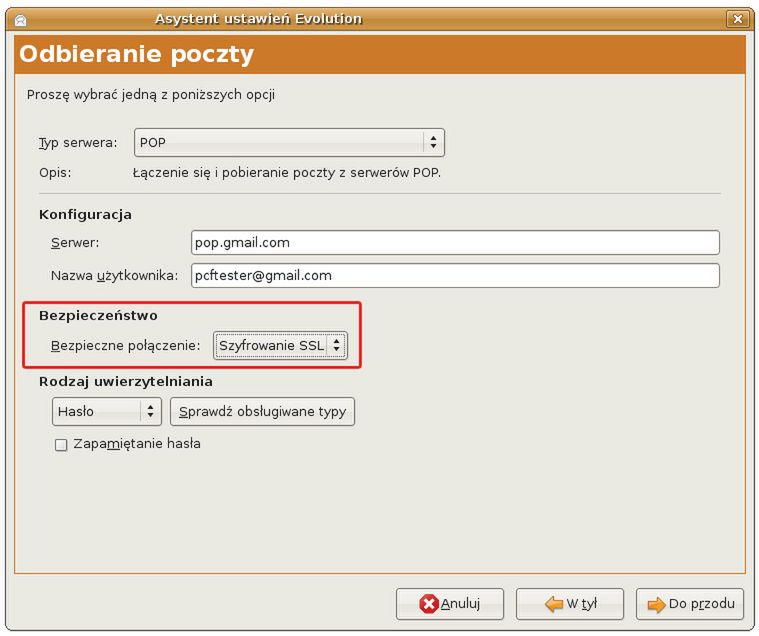Close the Evolution assistant window
Image resolution: width=759 pixels, height=636 pixels.
[738, 19]
